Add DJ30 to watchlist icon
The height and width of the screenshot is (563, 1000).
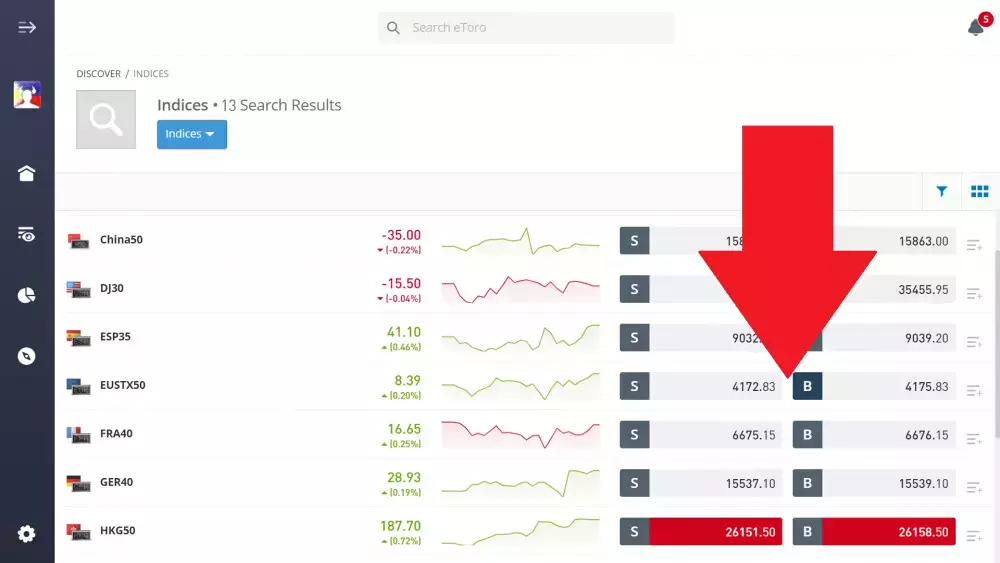tap(974, 293)
